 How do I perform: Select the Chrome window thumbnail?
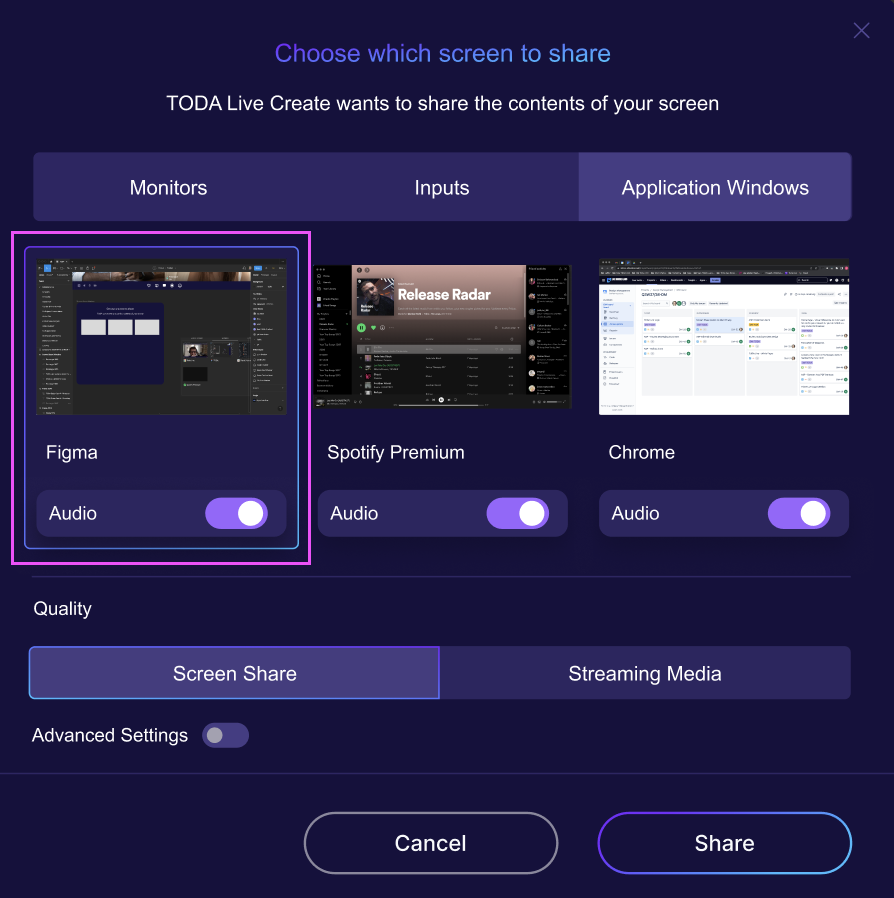coord(724,337)
